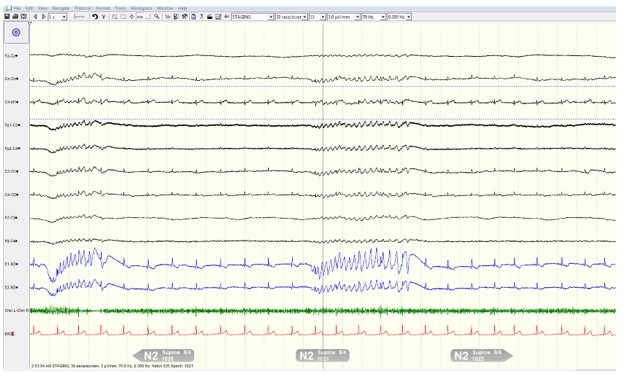Click the Undo curved arrow icon

pyautogui.click(x=95, y=17)
